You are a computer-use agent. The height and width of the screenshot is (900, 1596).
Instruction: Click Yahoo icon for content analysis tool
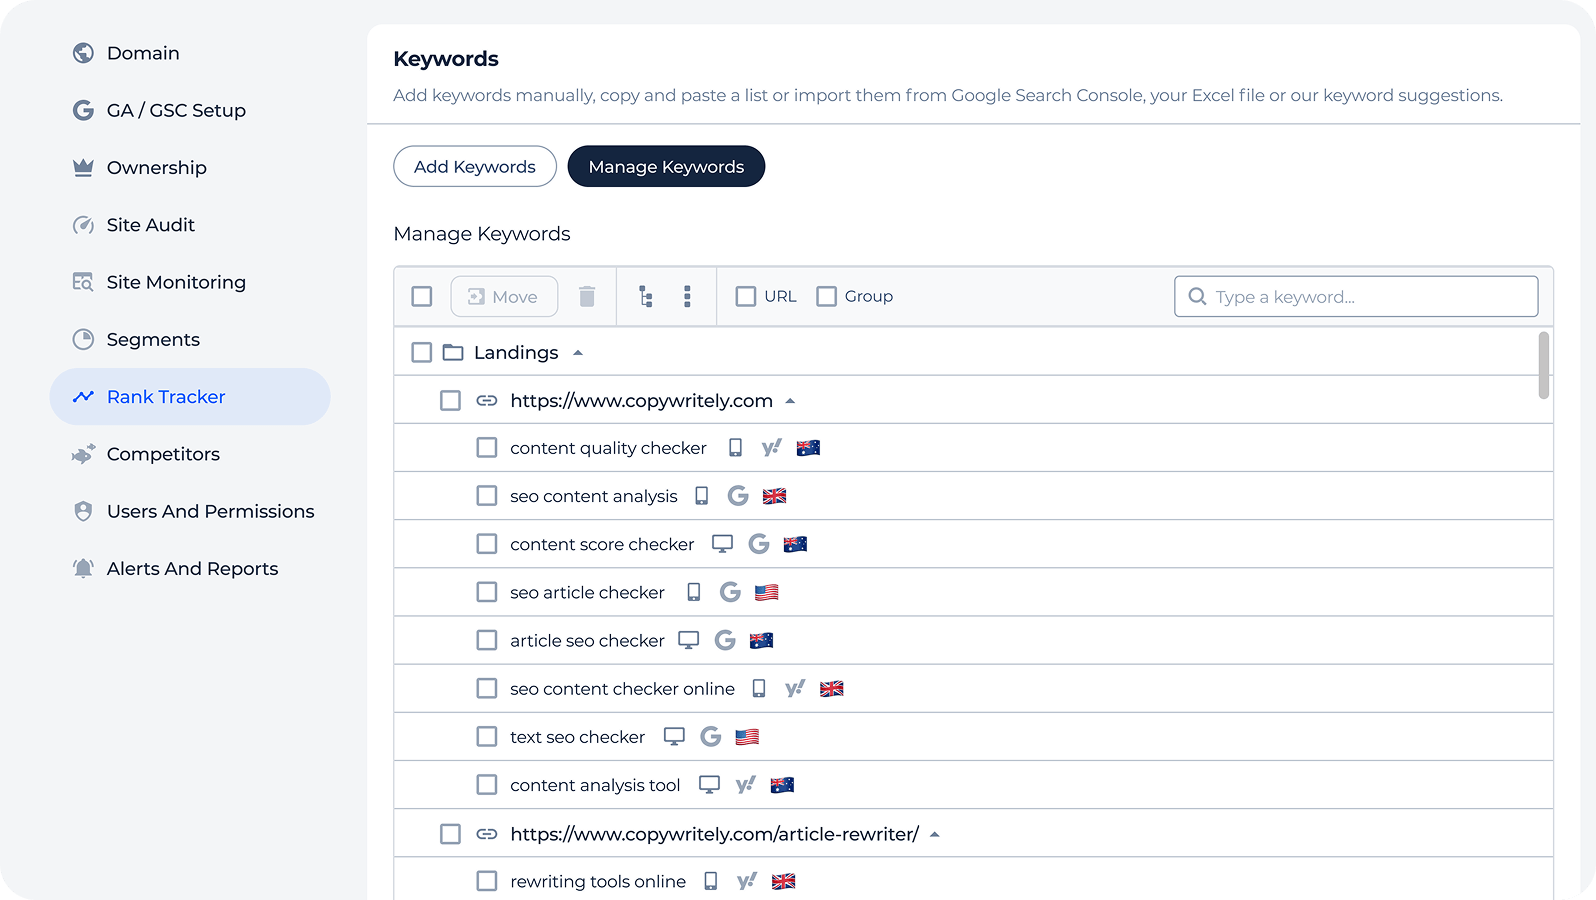(745, 785)
